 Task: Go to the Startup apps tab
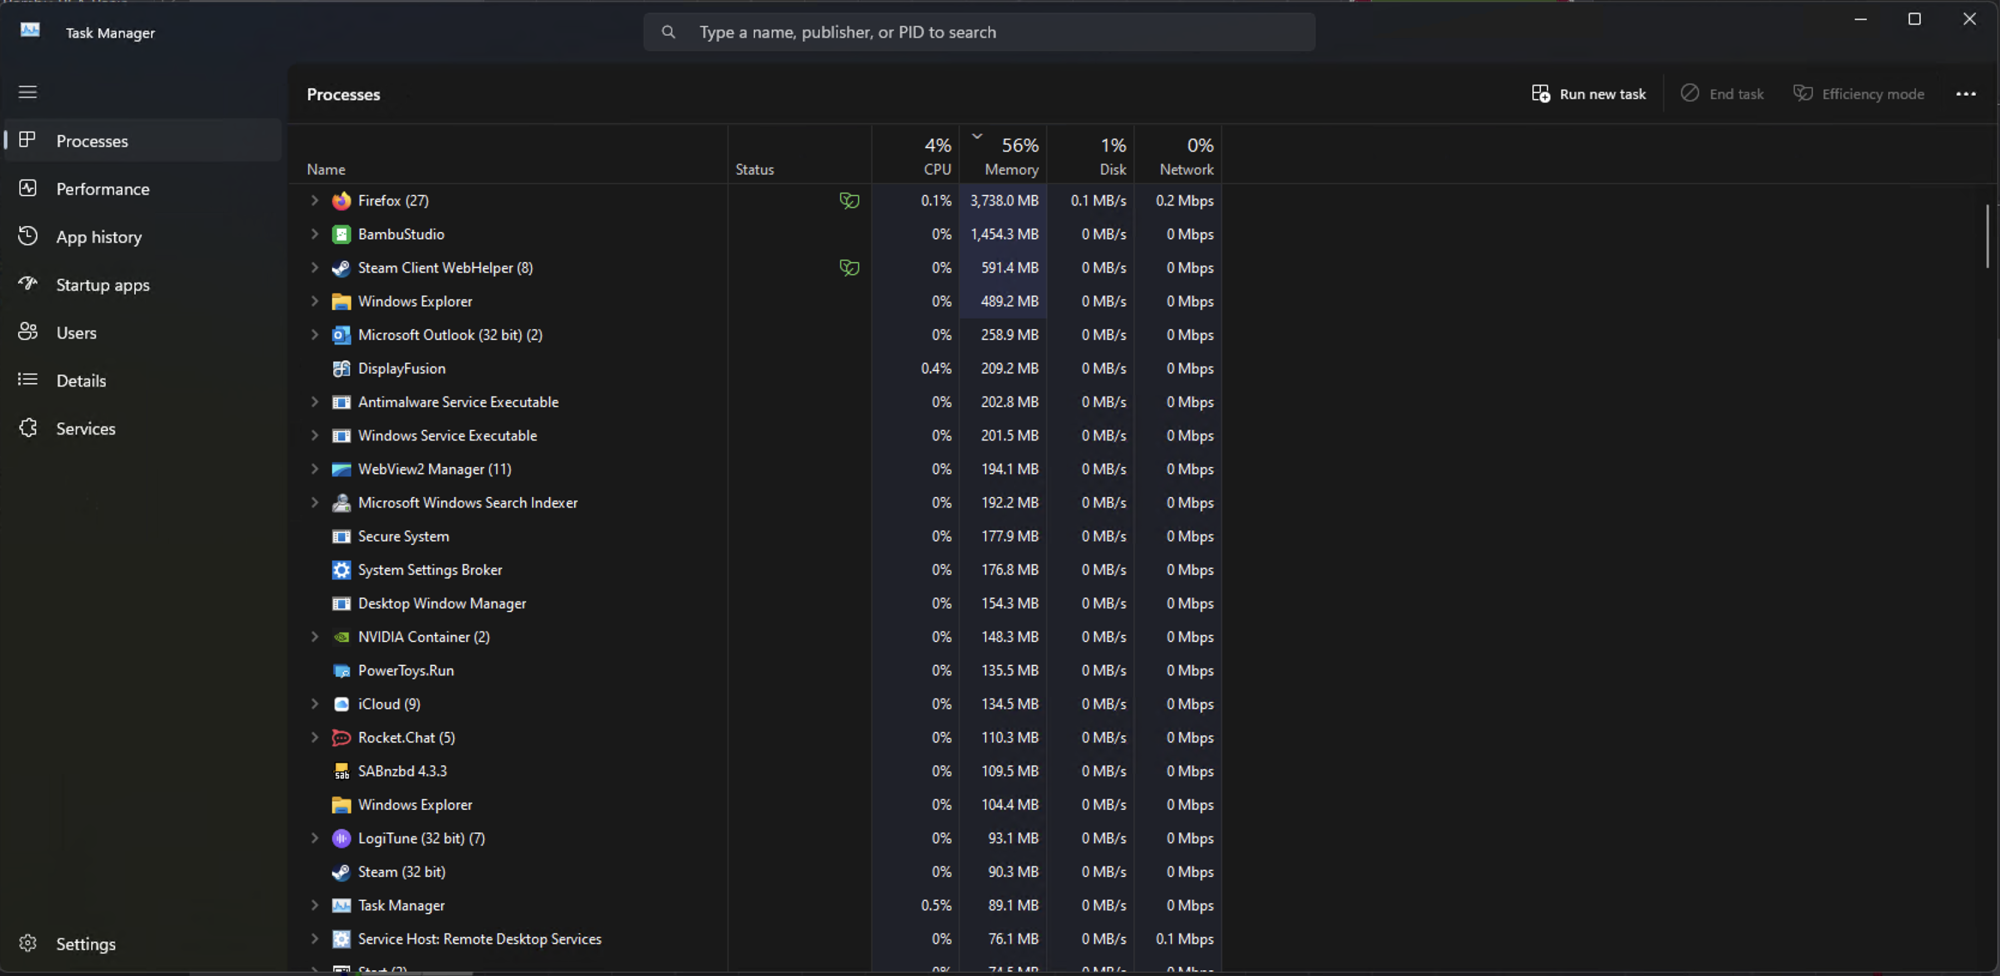click(x=143, y=285)
